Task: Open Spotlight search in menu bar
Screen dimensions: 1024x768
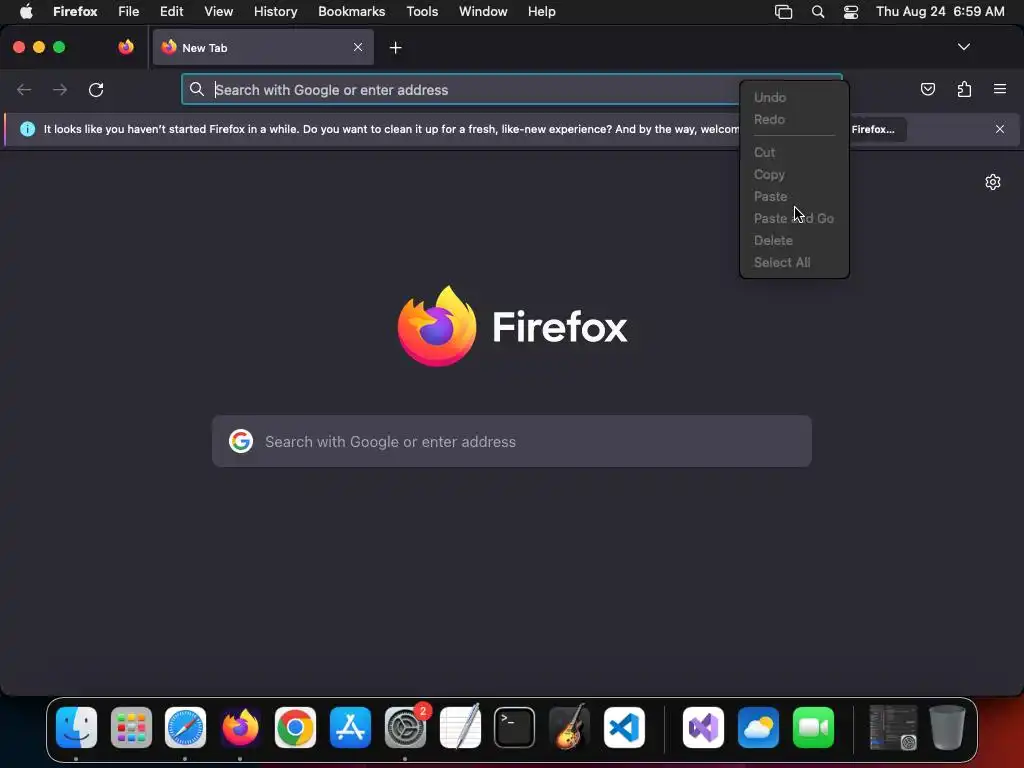Action: [x=818, y=12]
